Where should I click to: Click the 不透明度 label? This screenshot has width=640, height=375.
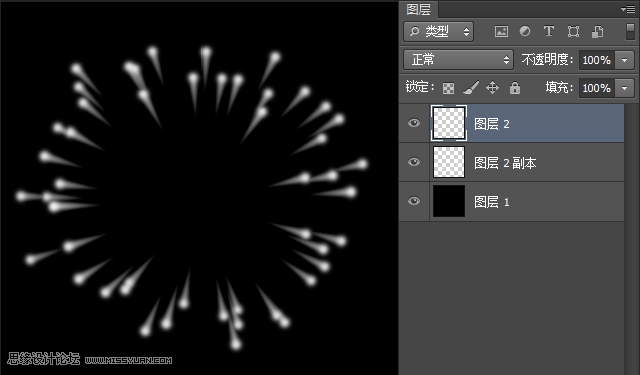tap(547, 60)
